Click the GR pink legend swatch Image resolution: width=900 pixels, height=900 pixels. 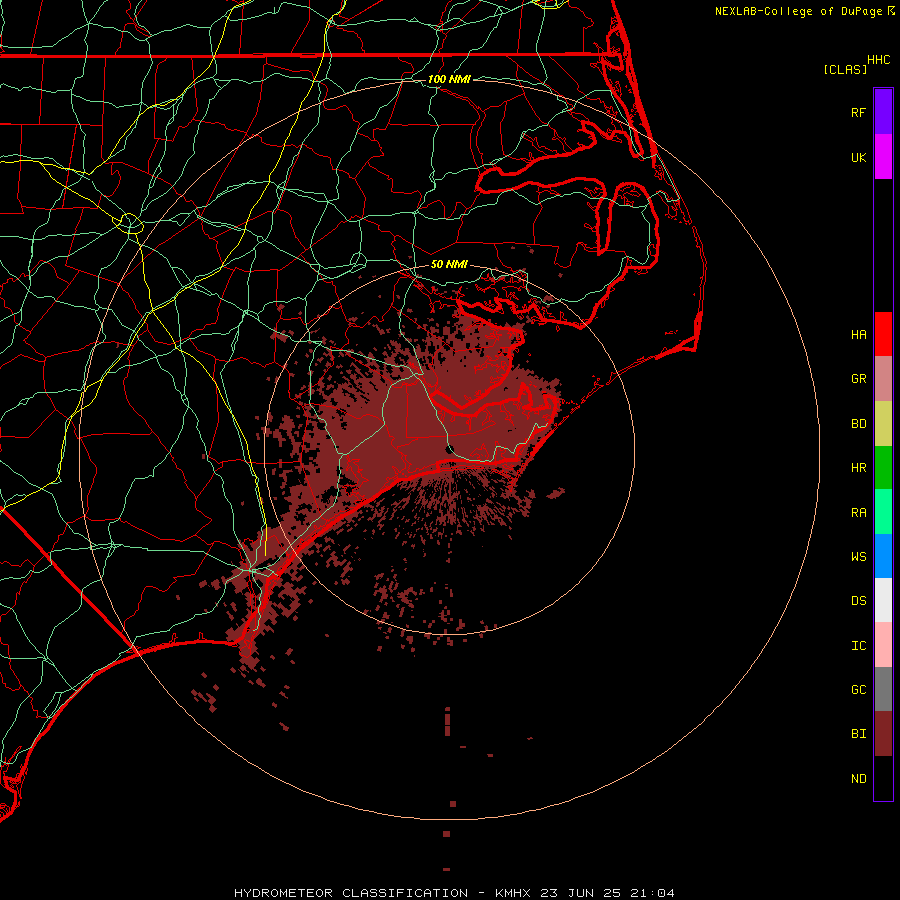tap(883, 378)
